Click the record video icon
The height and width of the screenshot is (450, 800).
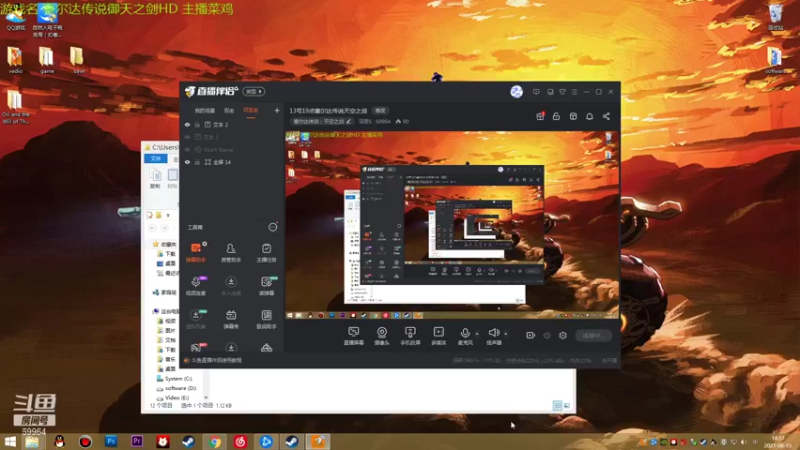pyautogui.click(x=531, y=335)
